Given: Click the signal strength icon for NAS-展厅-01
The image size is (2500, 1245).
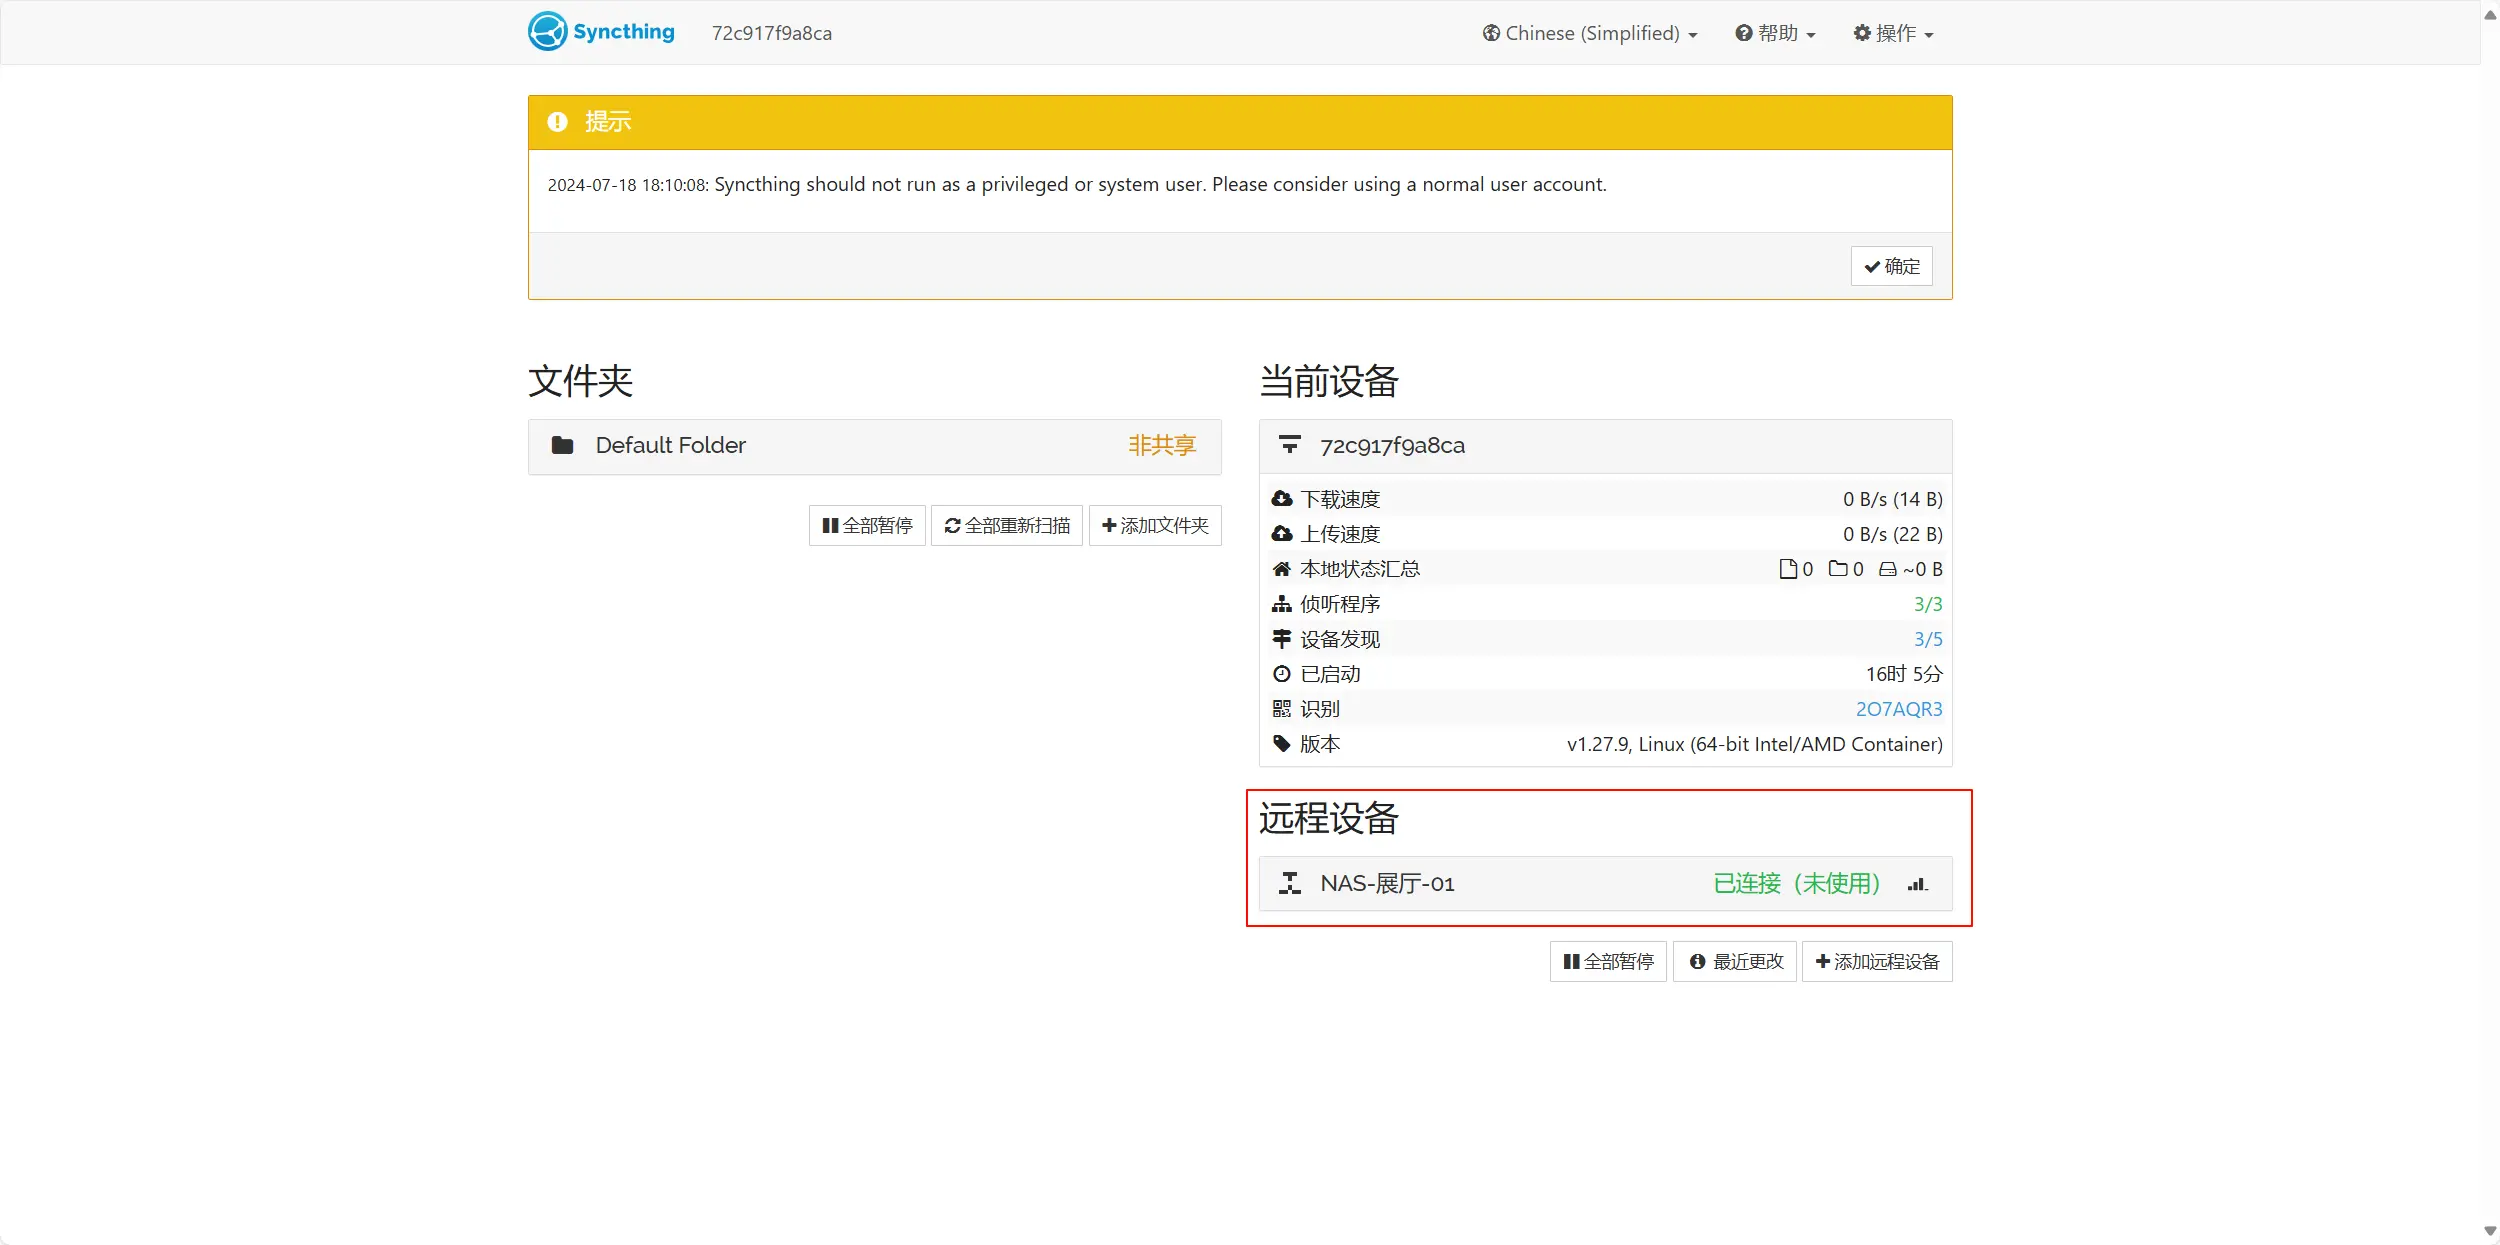Looking at the screenshot, I should pos(1916,884).
